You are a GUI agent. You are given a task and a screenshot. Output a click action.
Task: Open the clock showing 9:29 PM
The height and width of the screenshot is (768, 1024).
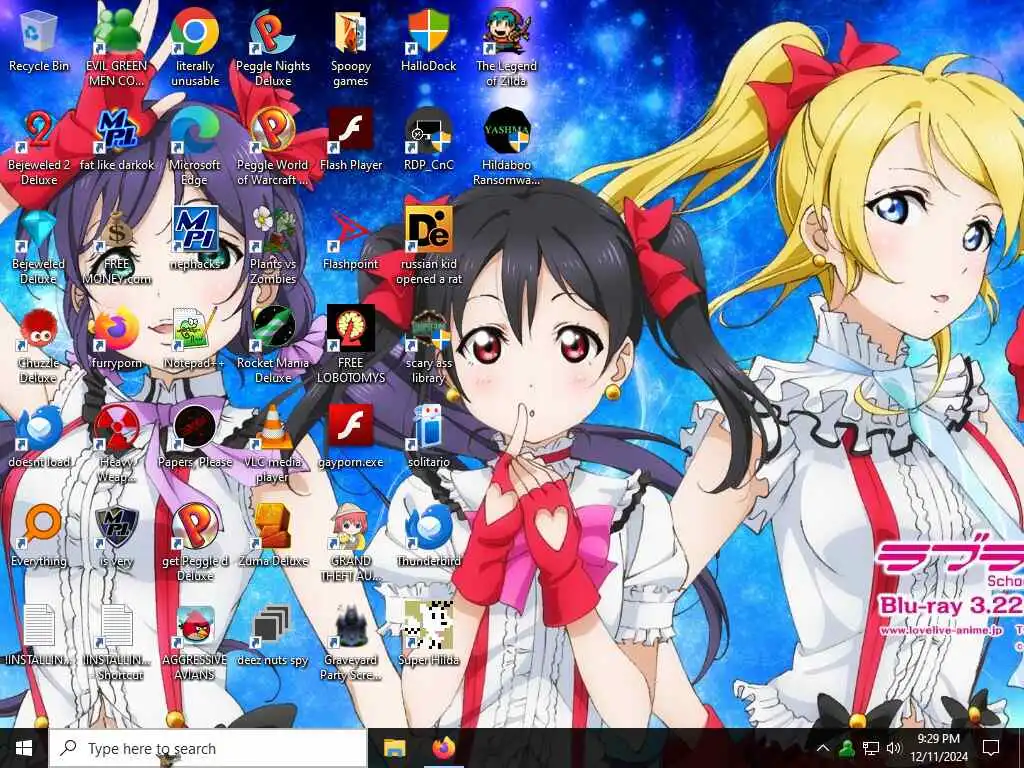coord(938,748)
